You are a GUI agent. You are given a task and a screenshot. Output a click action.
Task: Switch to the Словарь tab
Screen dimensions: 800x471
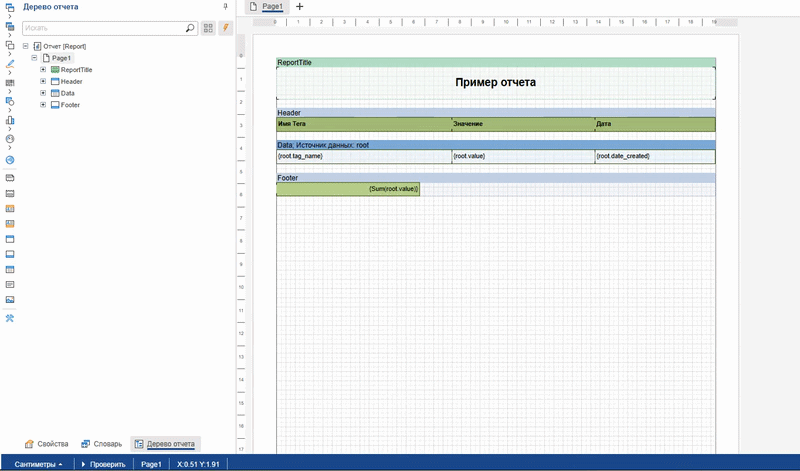pos(101,444)
